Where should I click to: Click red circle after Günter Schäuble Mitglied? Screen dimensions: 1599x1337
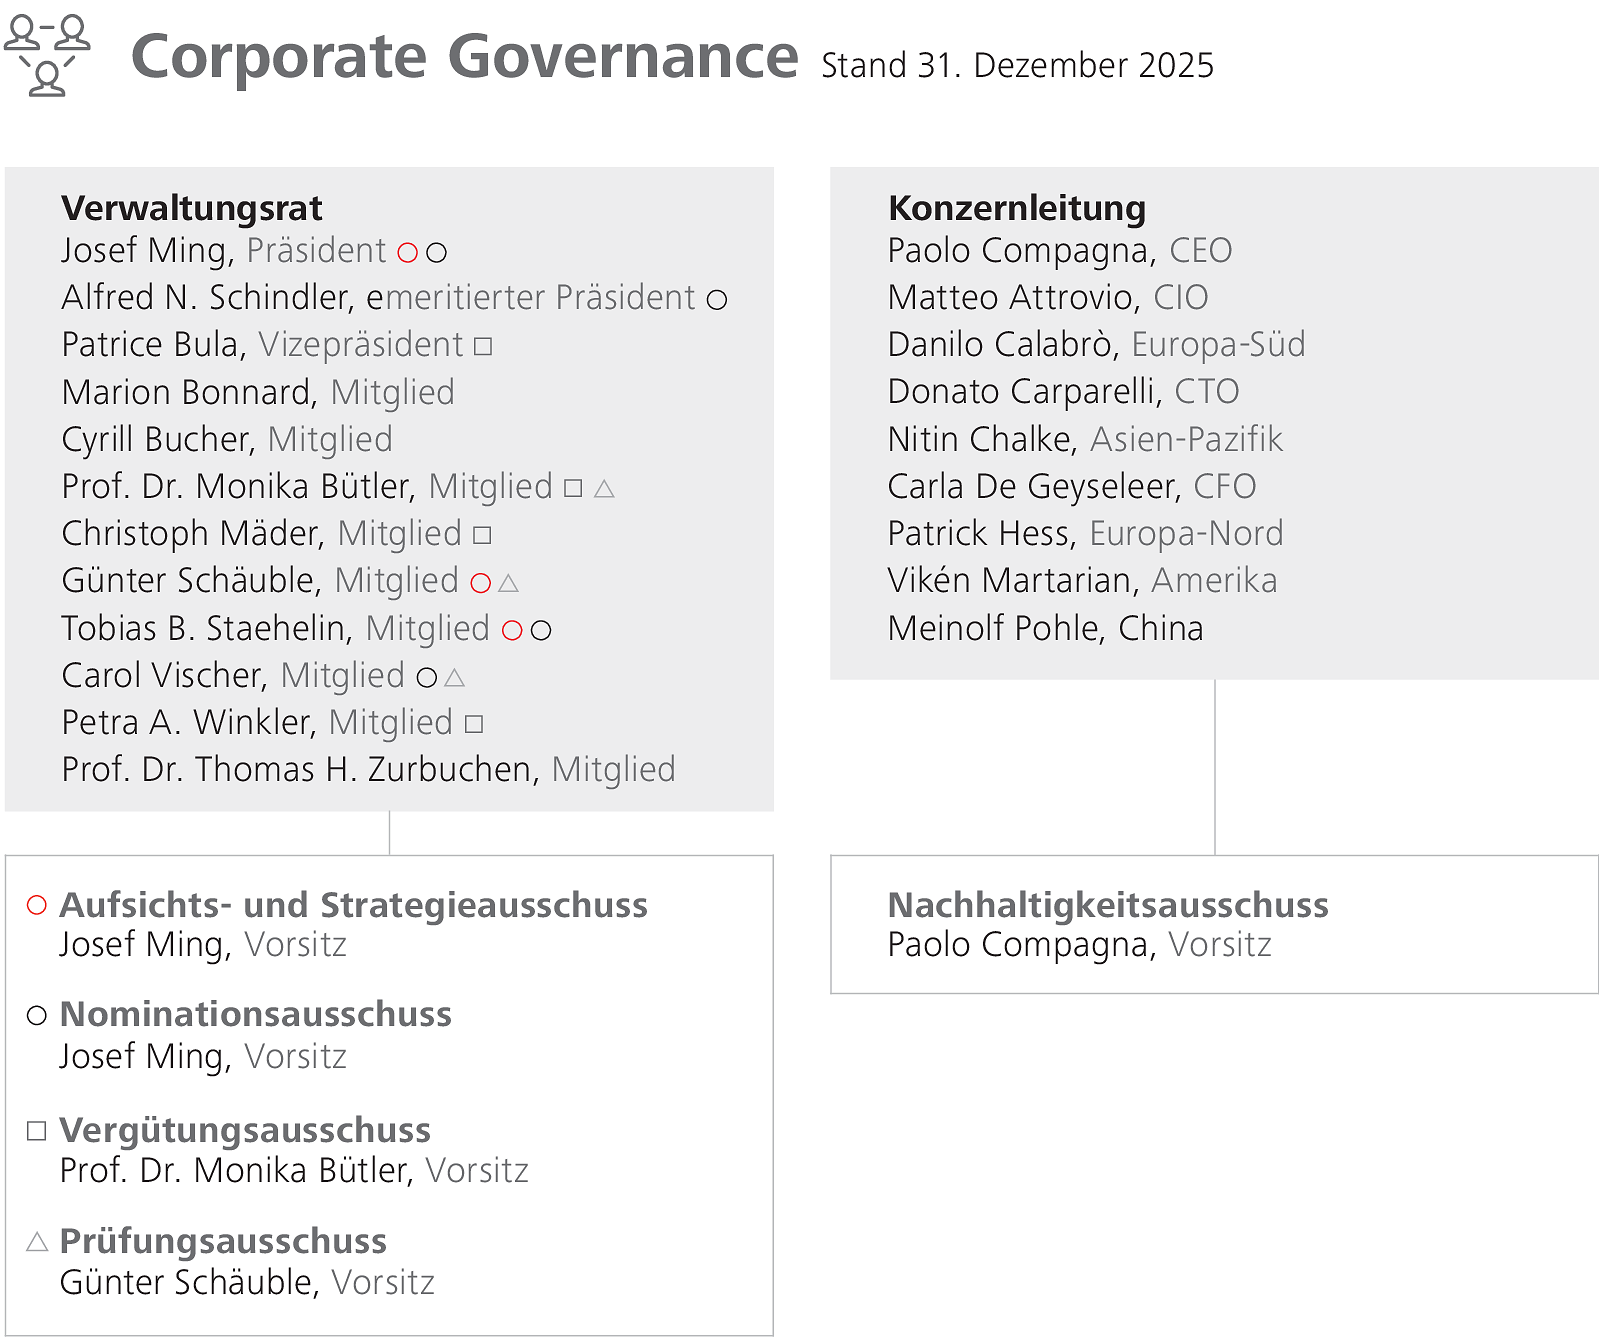tap(481, 583)
